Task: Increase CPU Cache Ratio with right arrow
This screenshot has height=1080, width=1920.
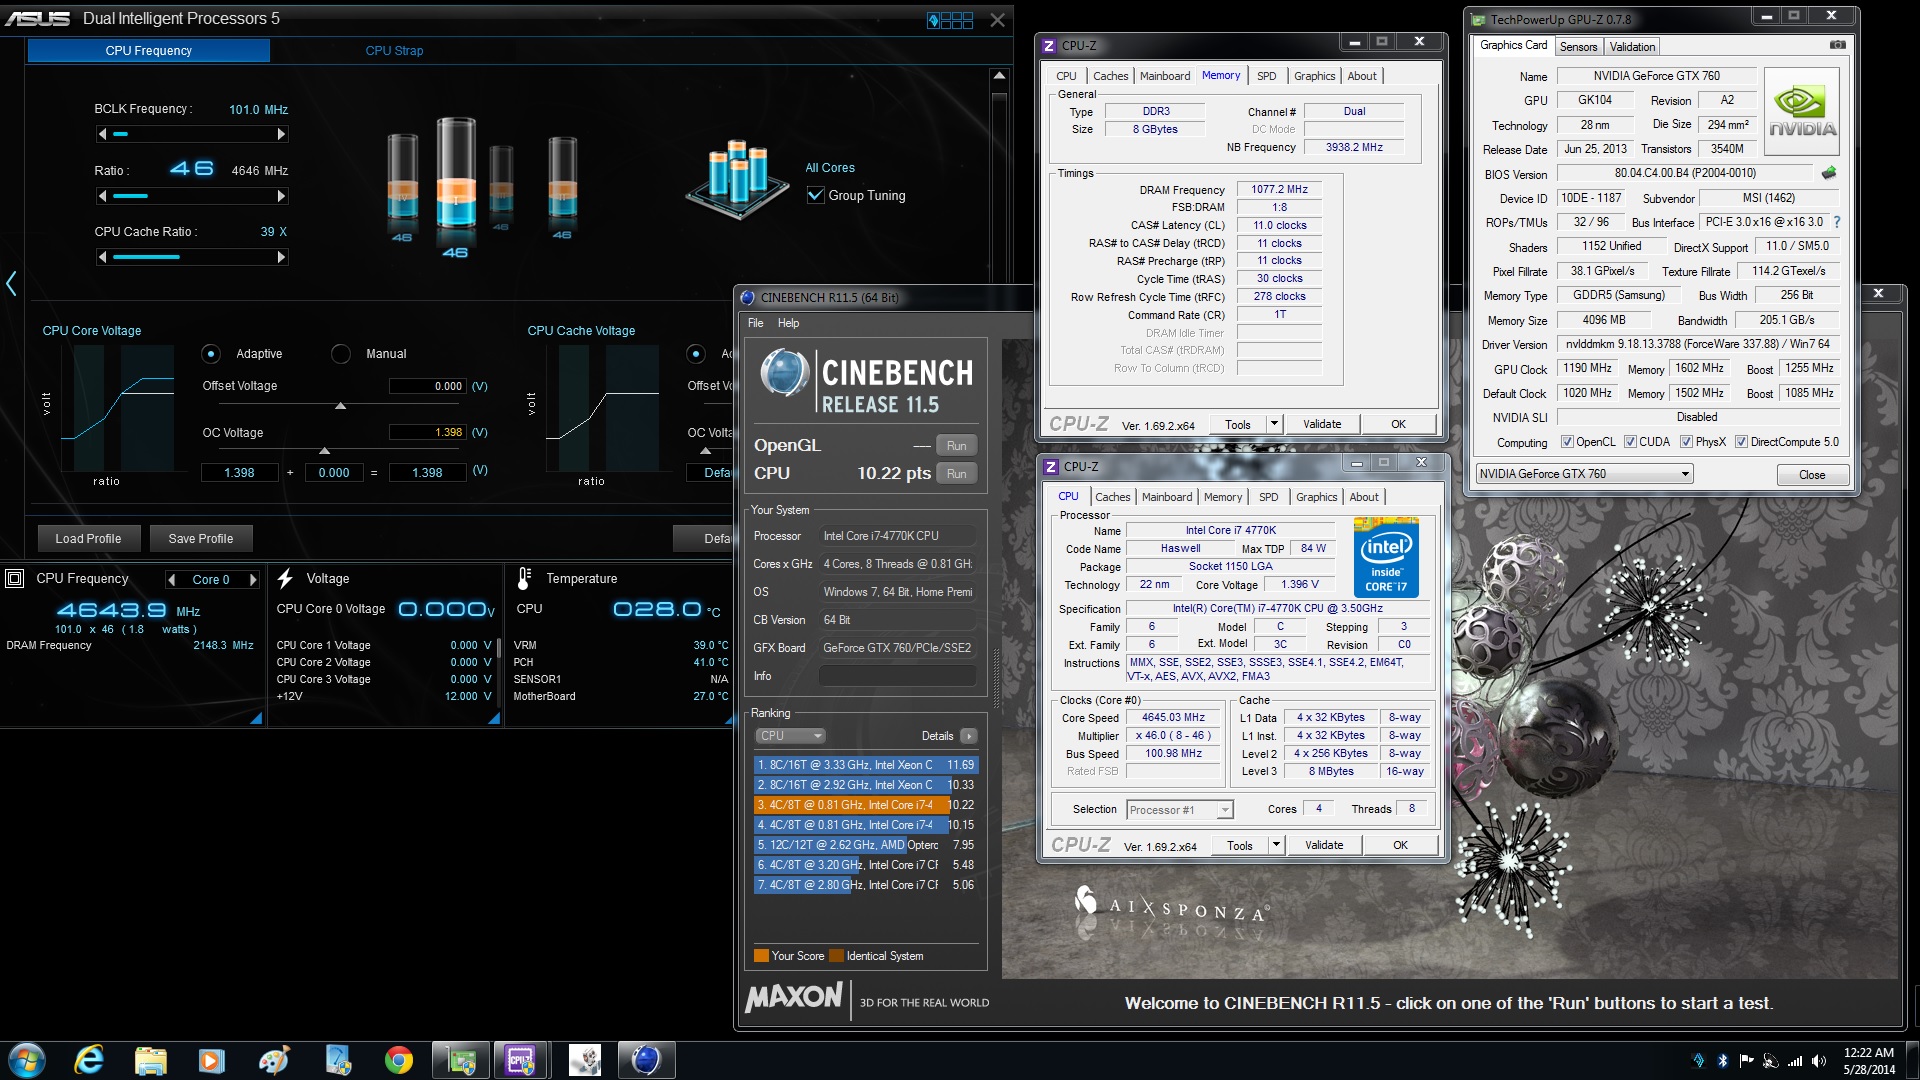Action: pos(281,257)
